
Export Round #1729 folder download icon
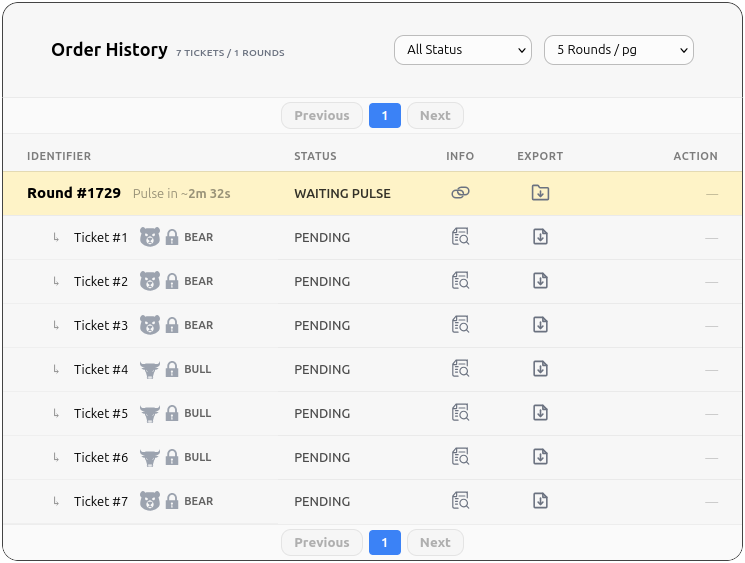(x=540, y=193)
